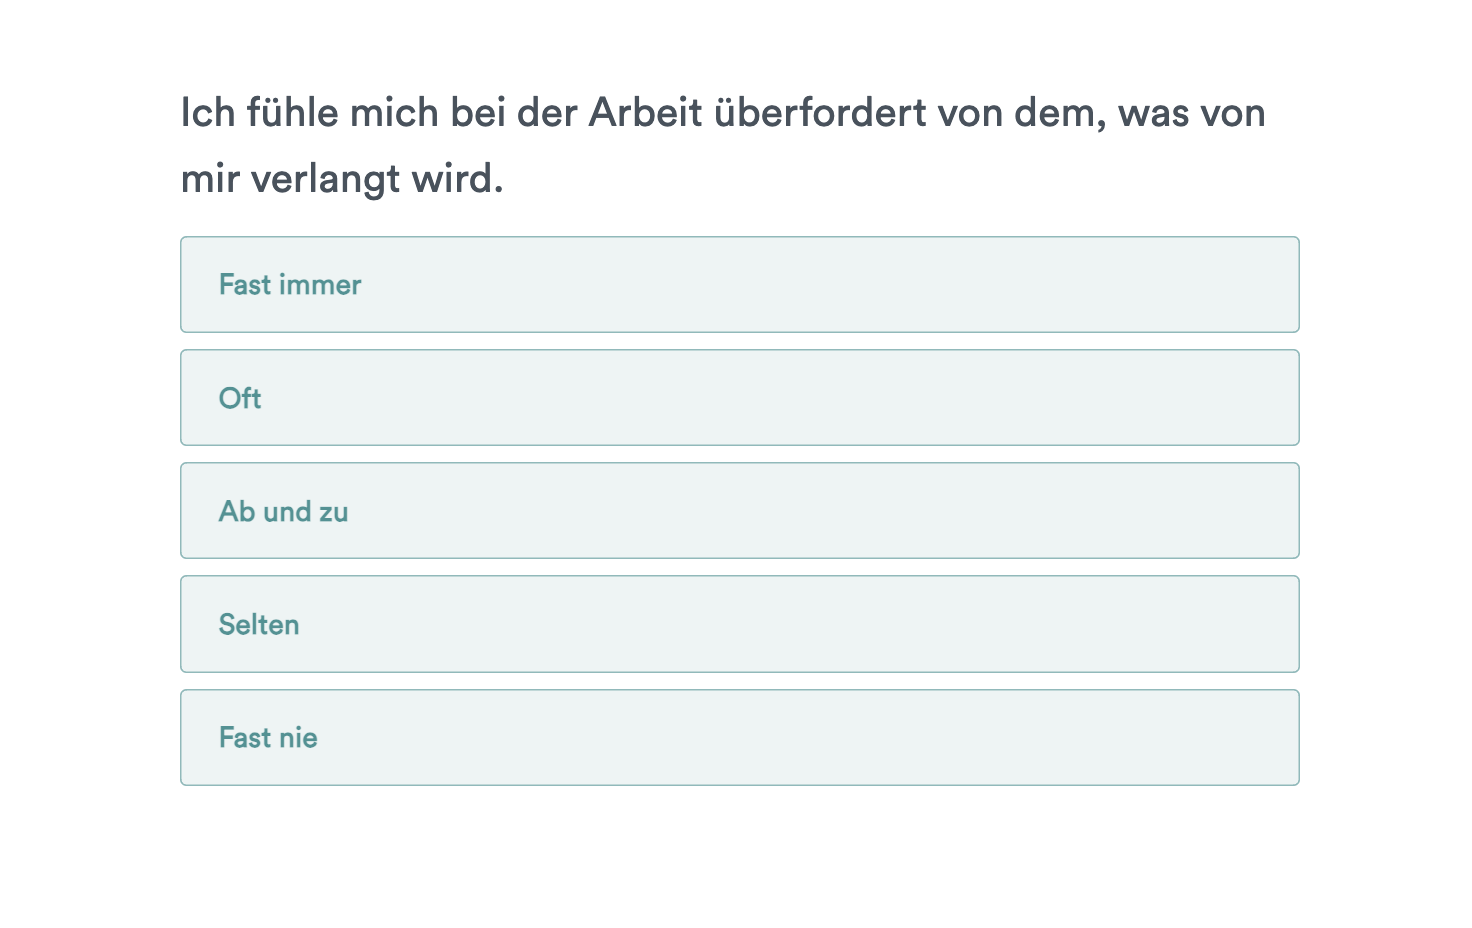Select the "Fast immer" answer option
The width and height of the screenshot is (1472, 928).
739,285
